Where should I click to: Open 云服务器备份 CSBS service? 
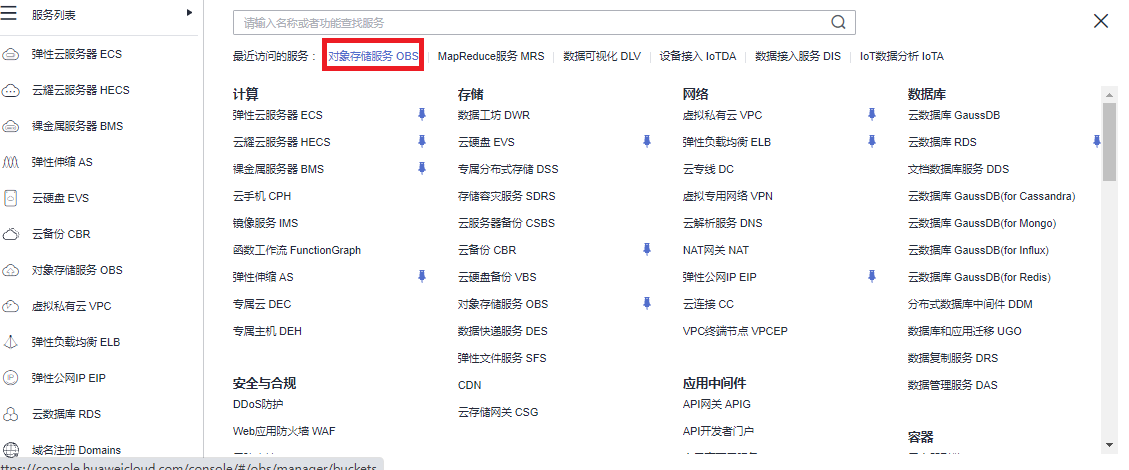[507, 223]
